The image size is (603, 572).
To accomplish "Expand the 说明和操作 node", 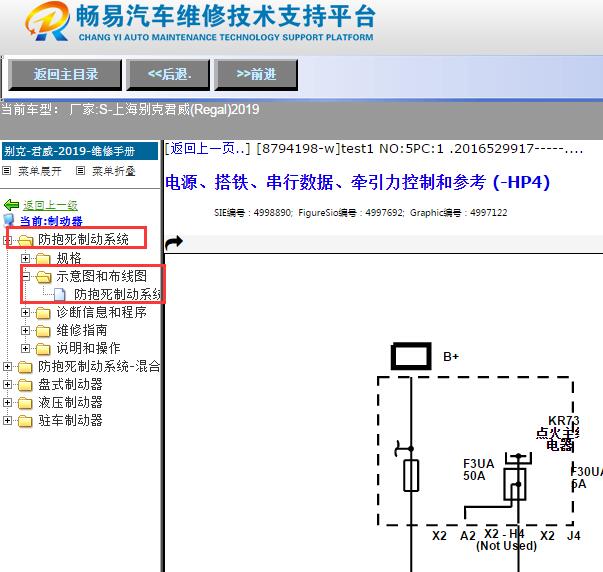I will (x=25, y=349).
